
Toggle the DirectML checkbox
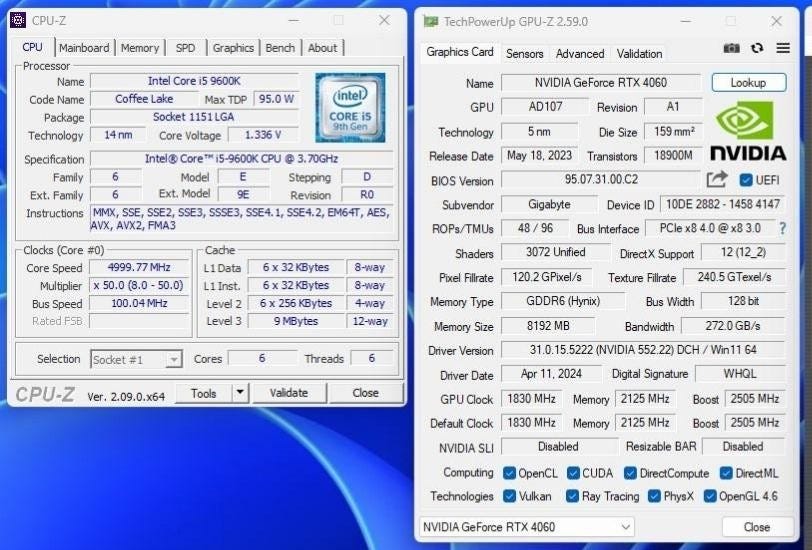pyautogui.click(x=726, y=473)
